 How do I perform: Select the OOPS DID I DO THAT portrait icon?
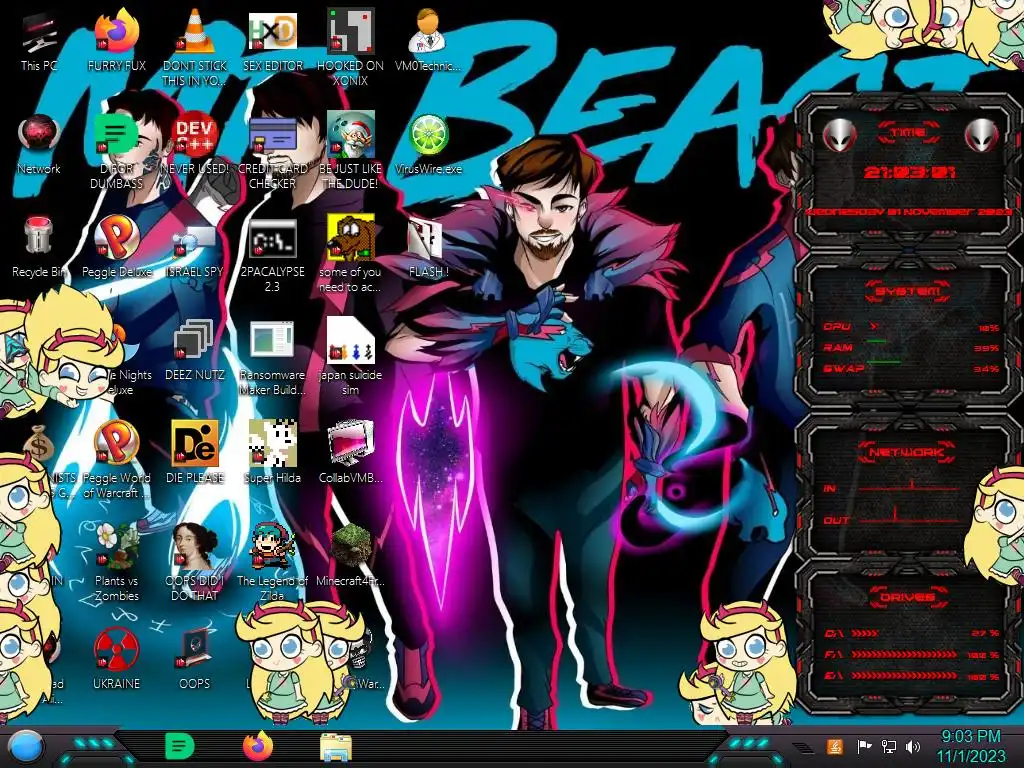195,563
